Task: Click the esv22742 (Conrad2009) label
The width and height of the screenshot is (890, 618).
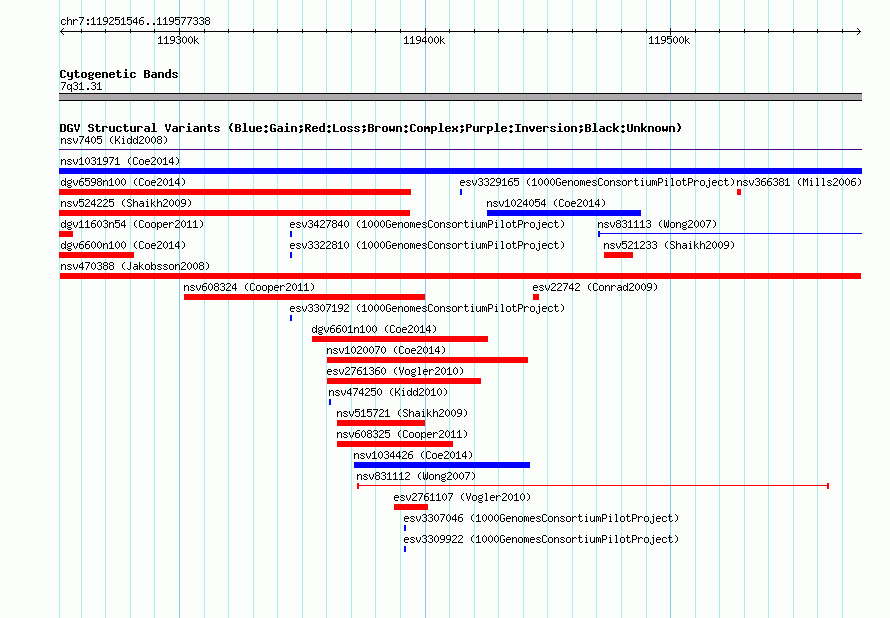Action: tap(595, 287)
